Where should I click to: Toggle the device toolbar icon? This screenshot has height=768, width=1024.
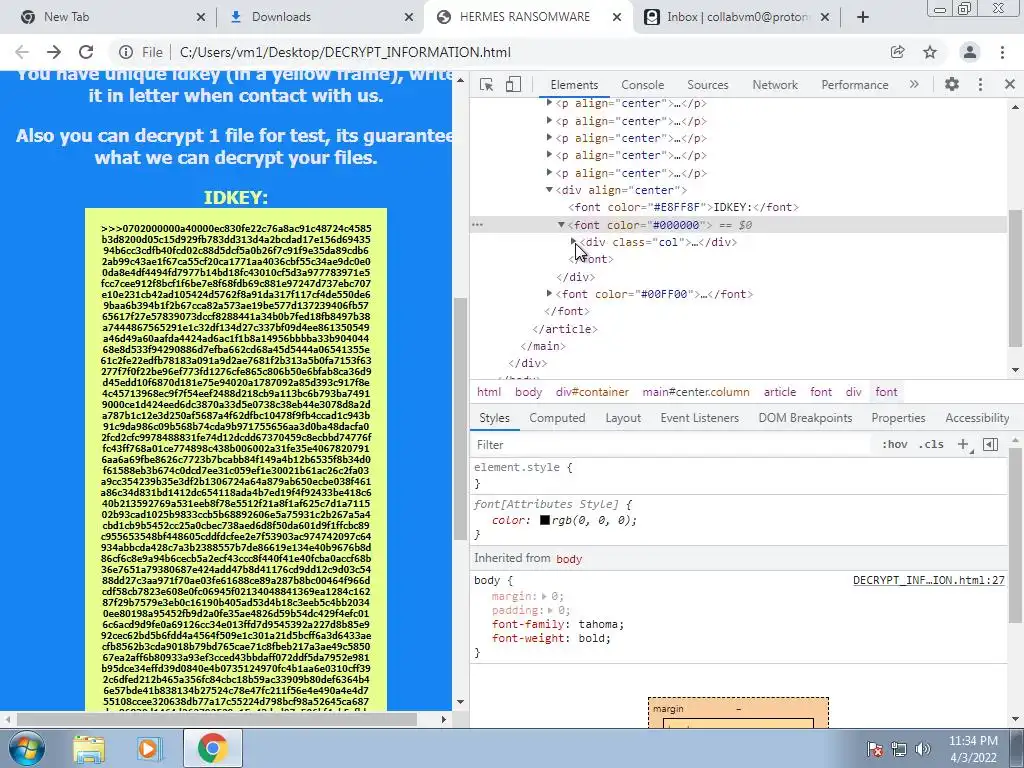tap(513, 84)
